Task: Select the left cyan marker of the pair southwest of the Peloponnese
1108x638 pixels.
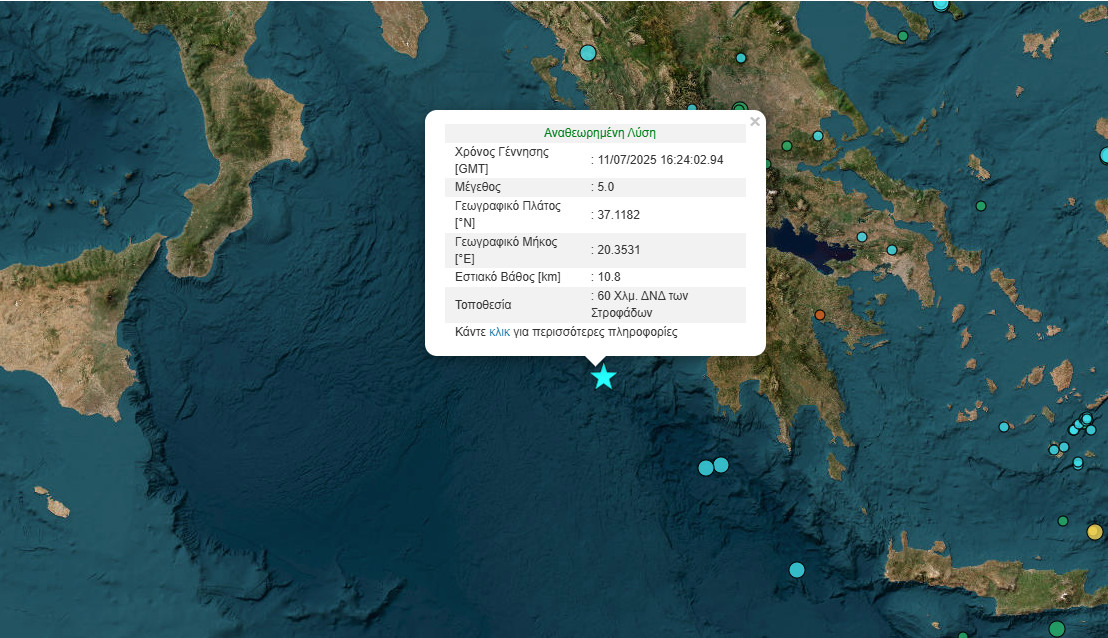Action: (706, 467)
